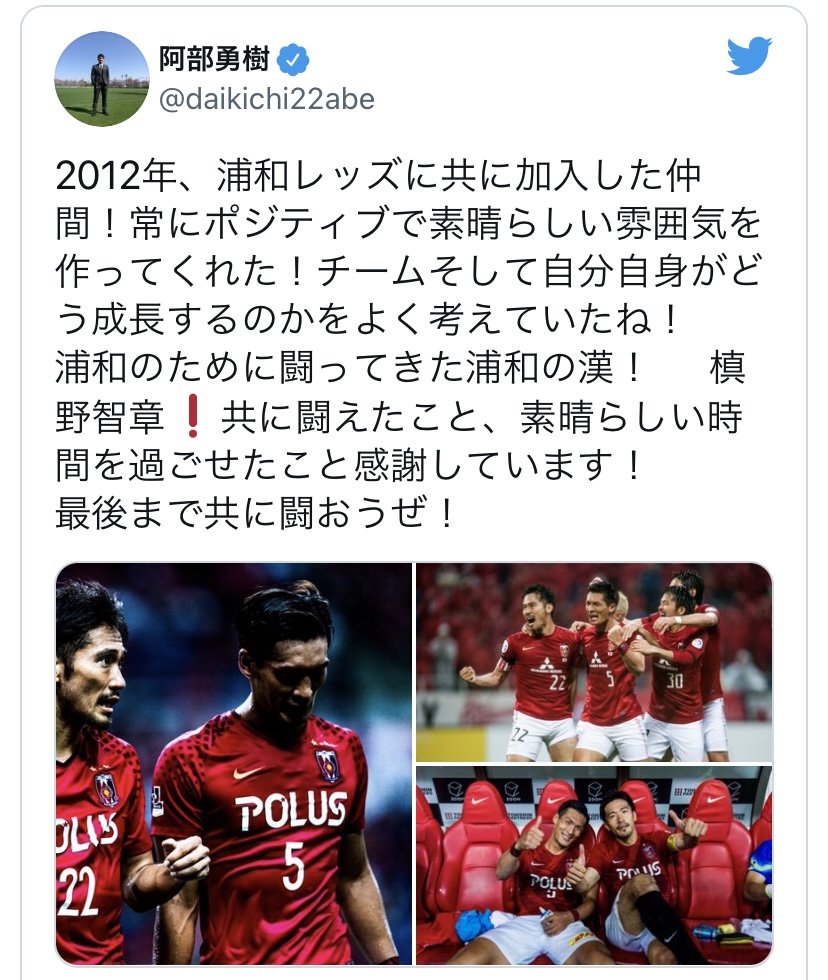Click the tweet line starting 2012年
Screen dimensions: 828x980
(x=378, y=176)
